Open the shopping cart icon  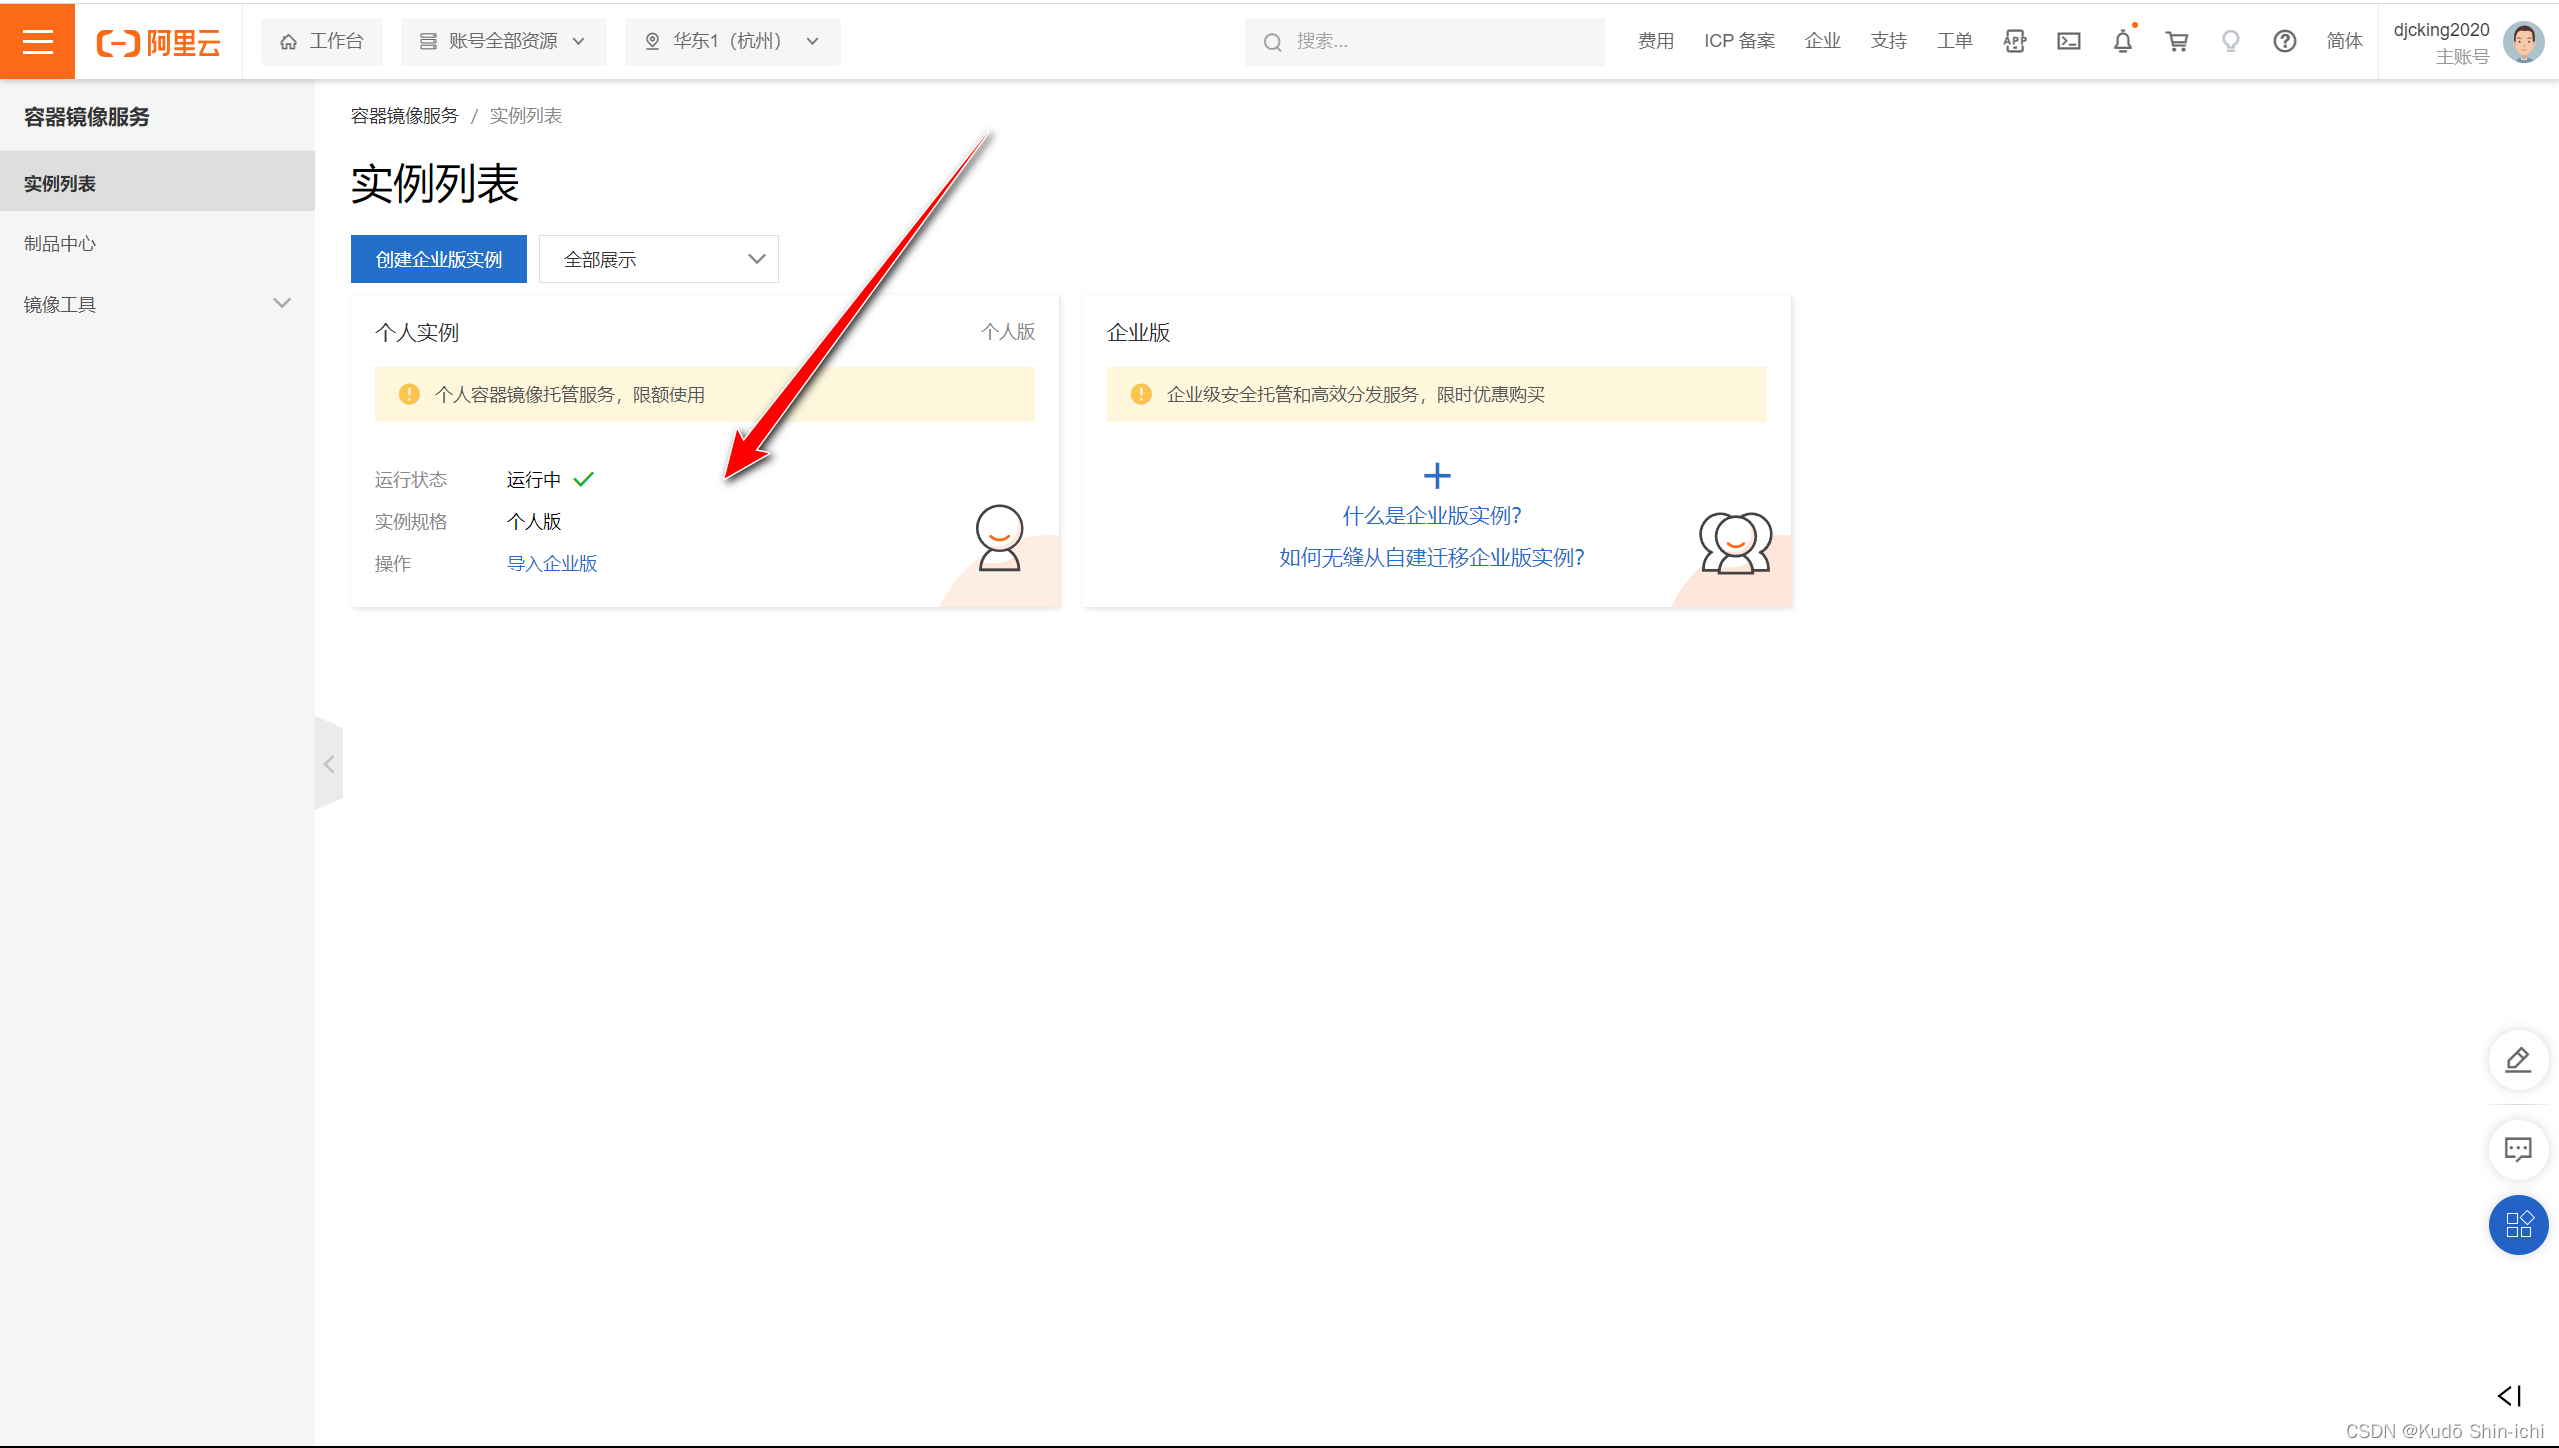tap(2176, 41)
